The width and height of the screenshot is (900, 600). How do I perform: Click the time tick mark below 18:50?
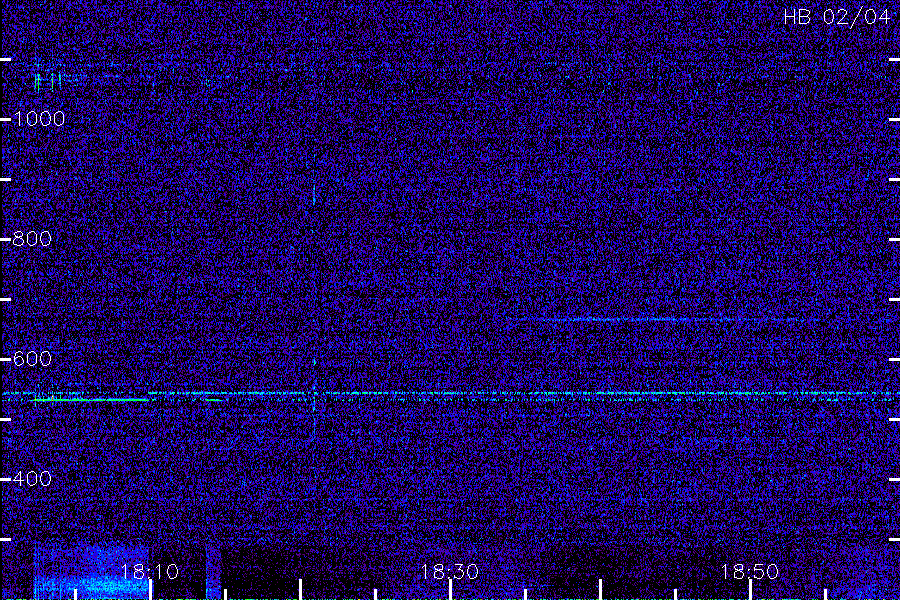click(750, 590)
